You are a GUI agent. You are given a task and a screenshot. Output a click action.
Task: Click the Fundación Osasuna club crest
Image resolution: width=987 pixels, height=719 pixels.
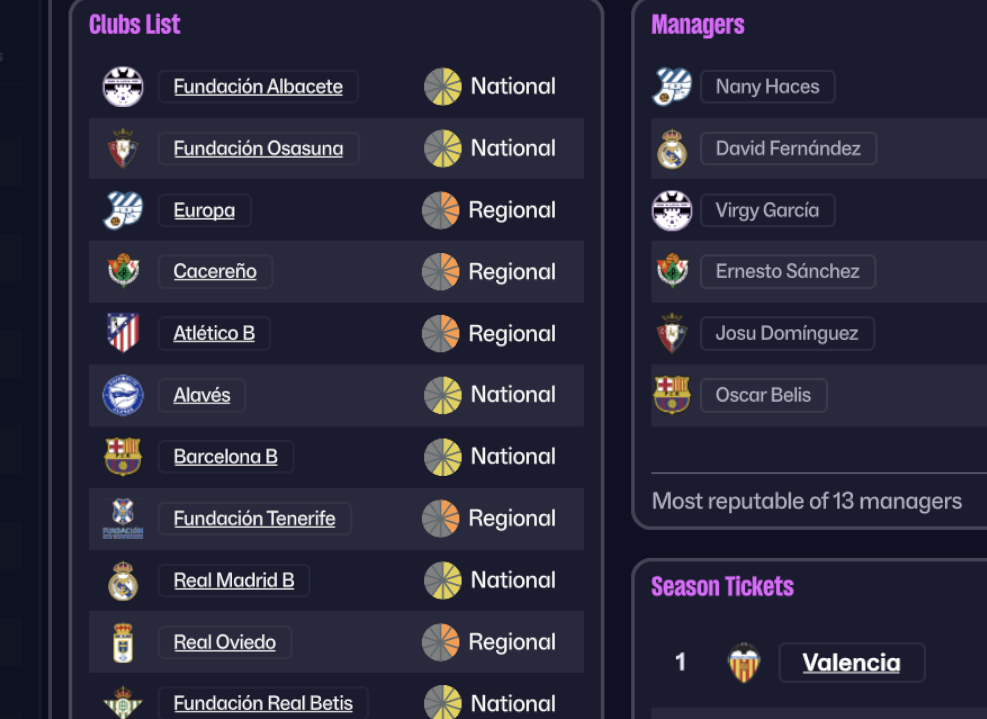[x=123, y=149]
